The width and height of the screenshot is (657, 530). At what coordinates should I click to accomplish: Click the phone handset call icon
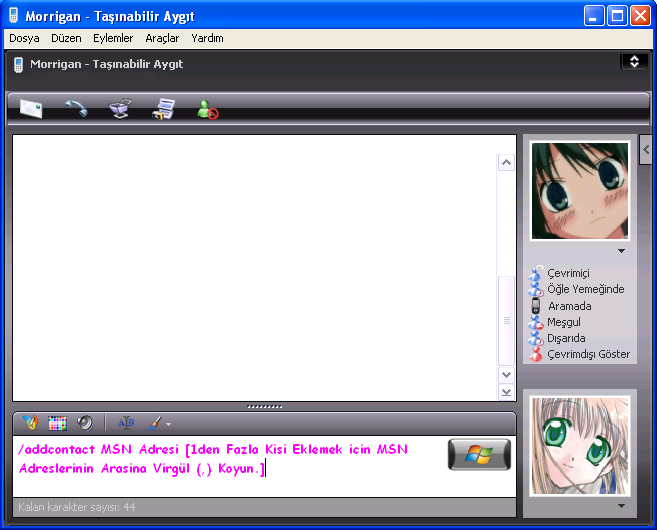click(76, 109)
